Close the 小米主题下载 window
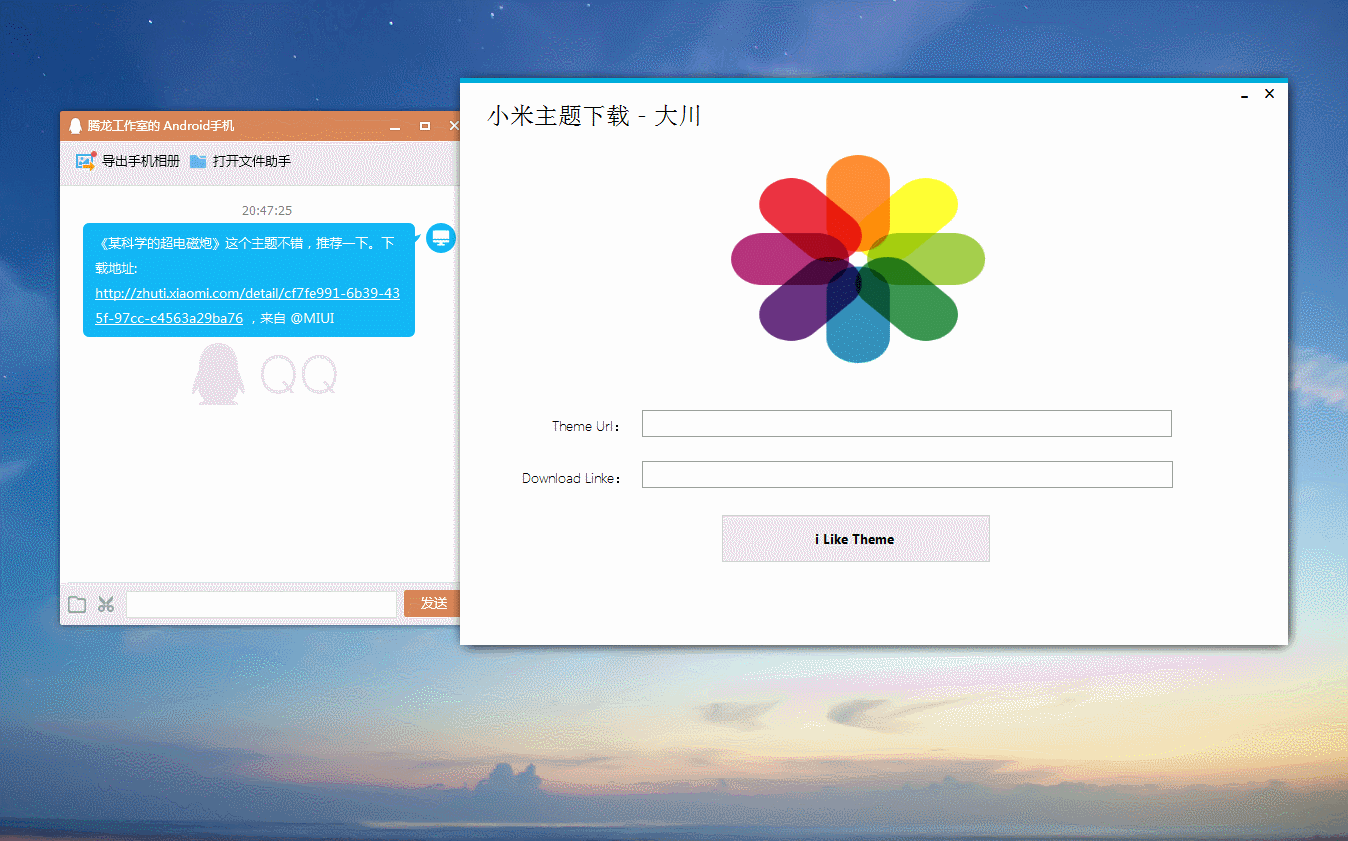Image resolution: width=1348 pixels, height=841 pixels. 1269,94
